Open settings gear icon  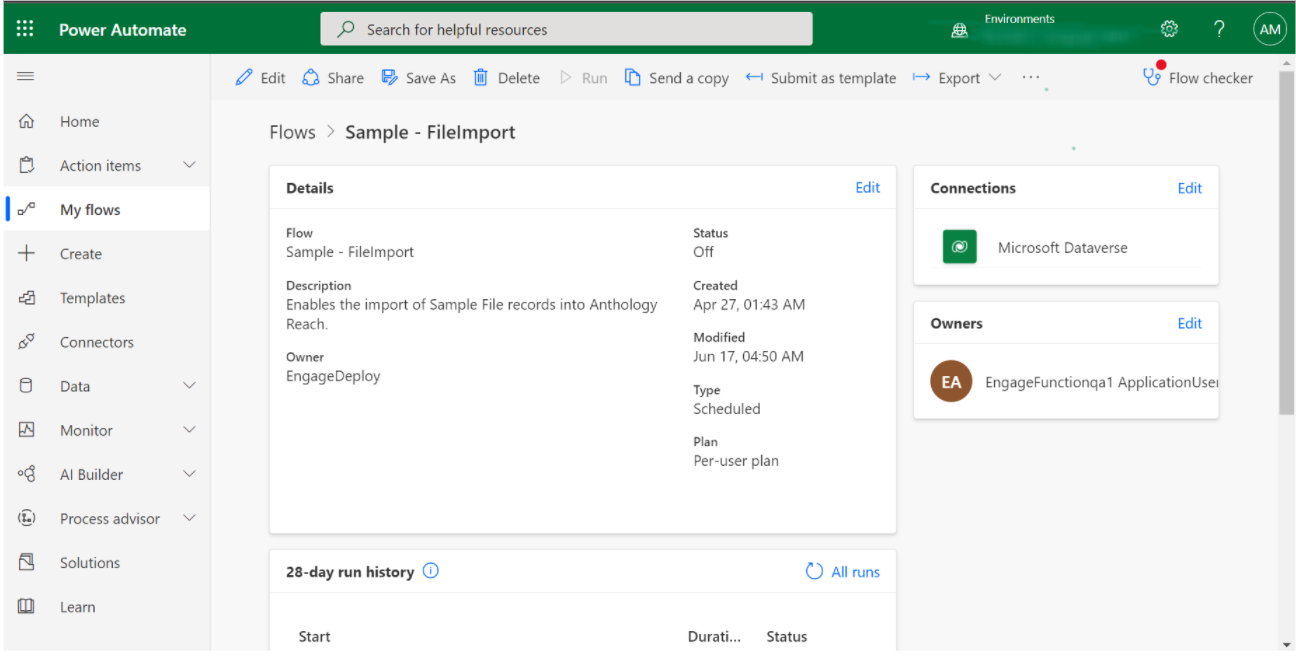pos(1169,29)
